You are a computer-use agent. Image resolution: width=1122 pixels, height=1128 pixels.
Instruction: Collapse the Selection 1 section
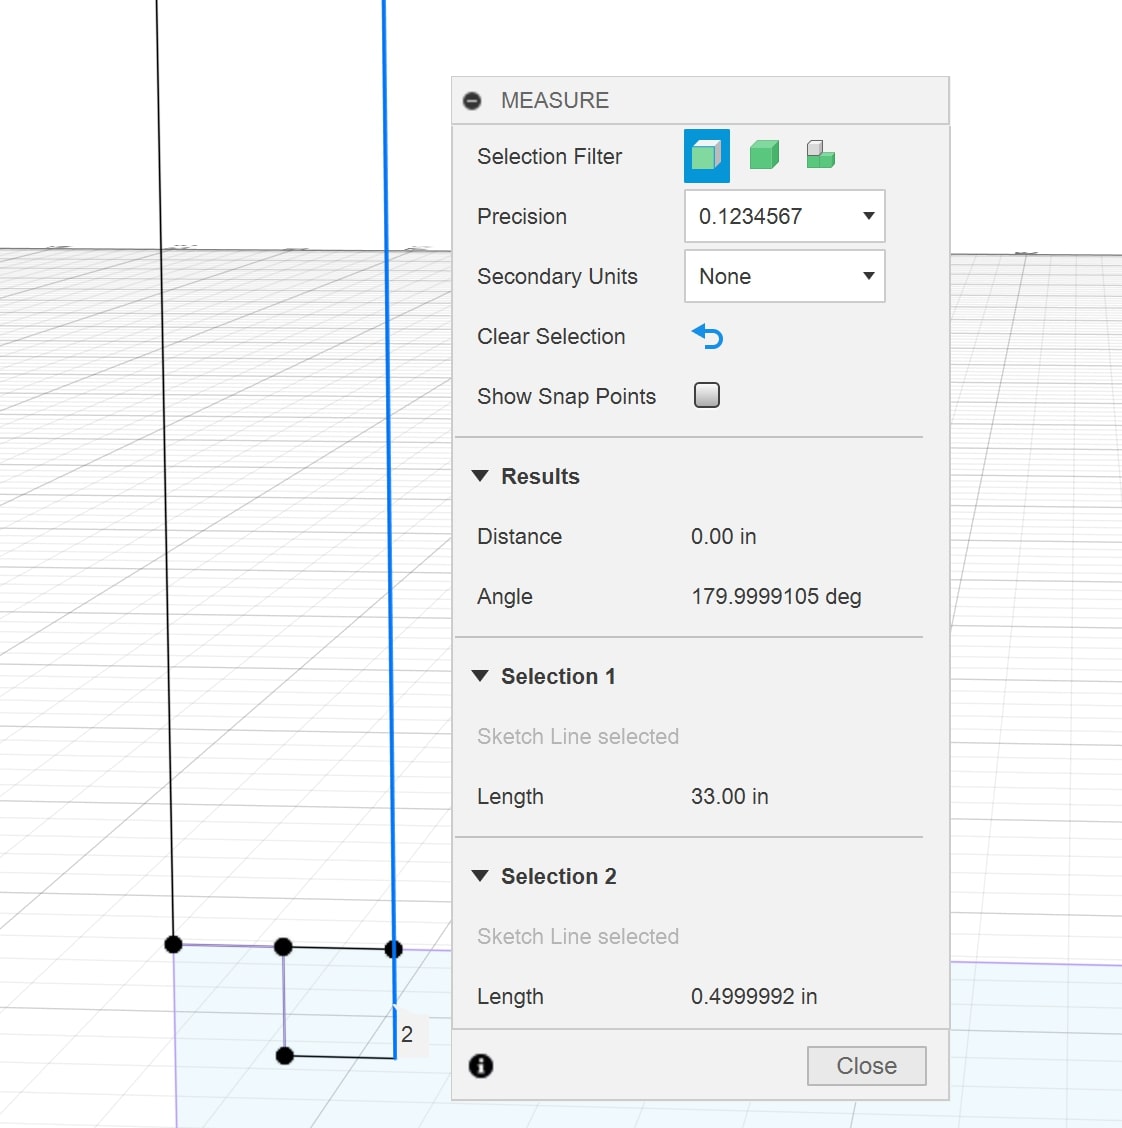coord(481,676)
